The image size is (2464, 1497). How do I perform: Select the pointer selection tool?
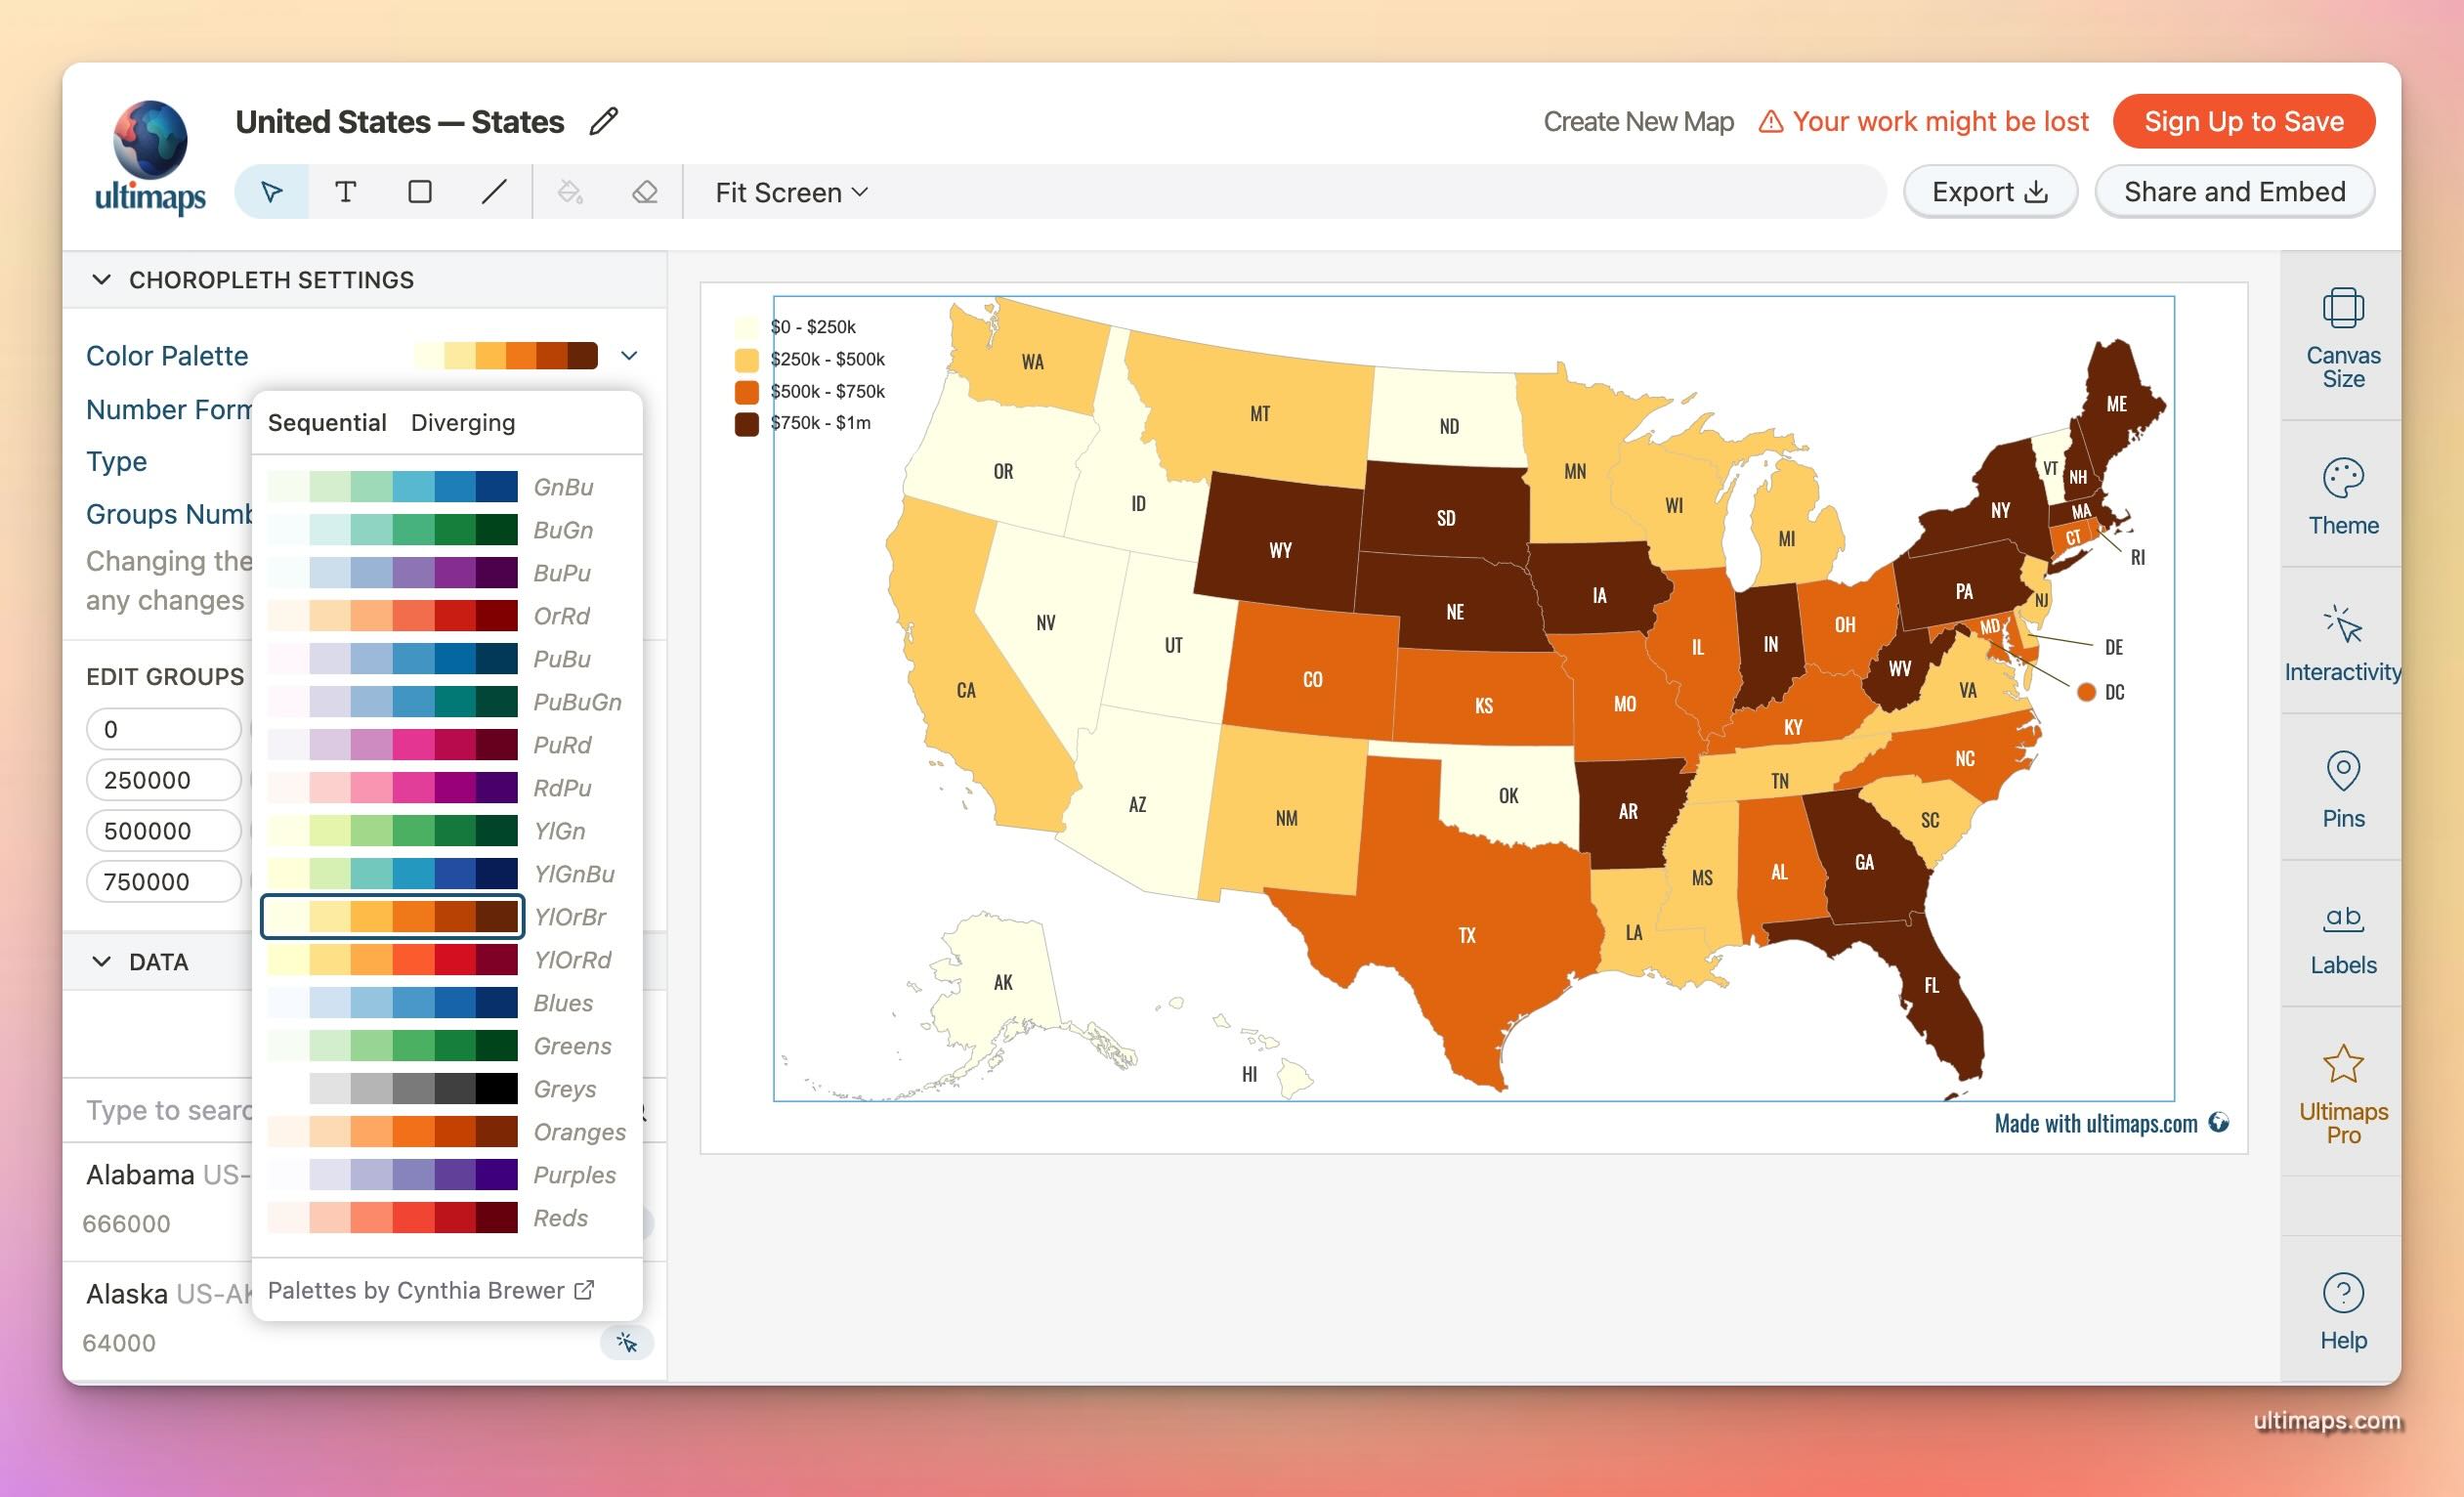click(x=271, y=192)
